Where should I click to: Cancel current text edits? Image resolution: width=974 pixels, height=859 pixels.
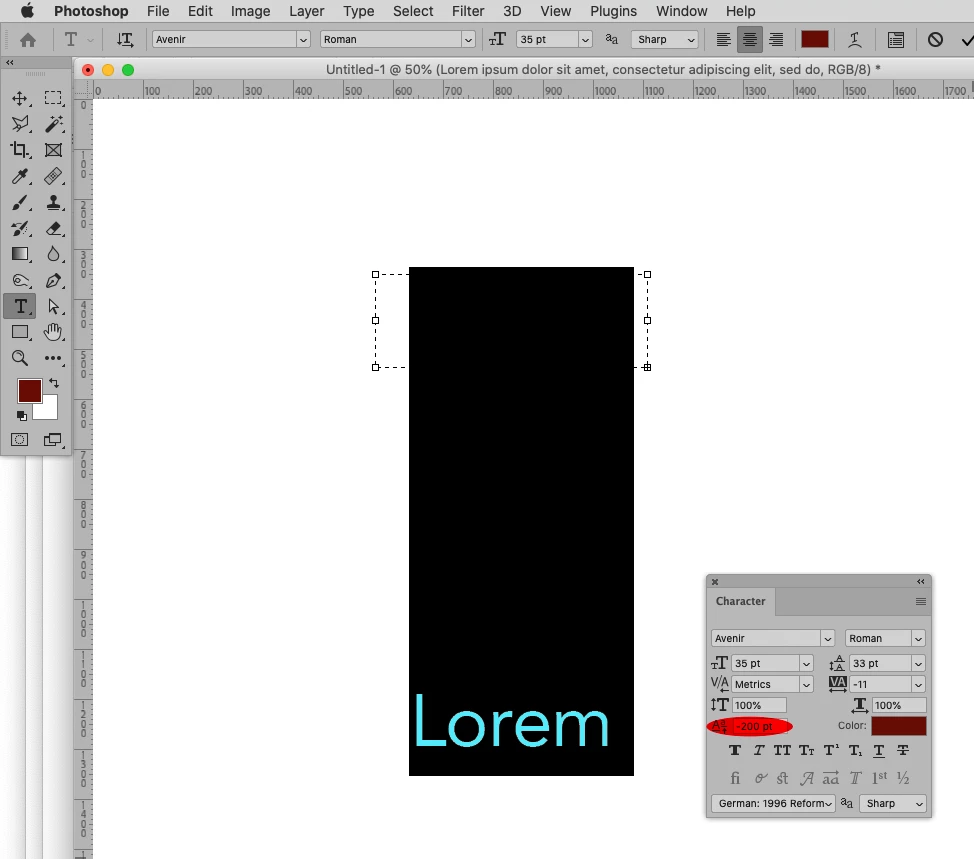click(935, 40)
